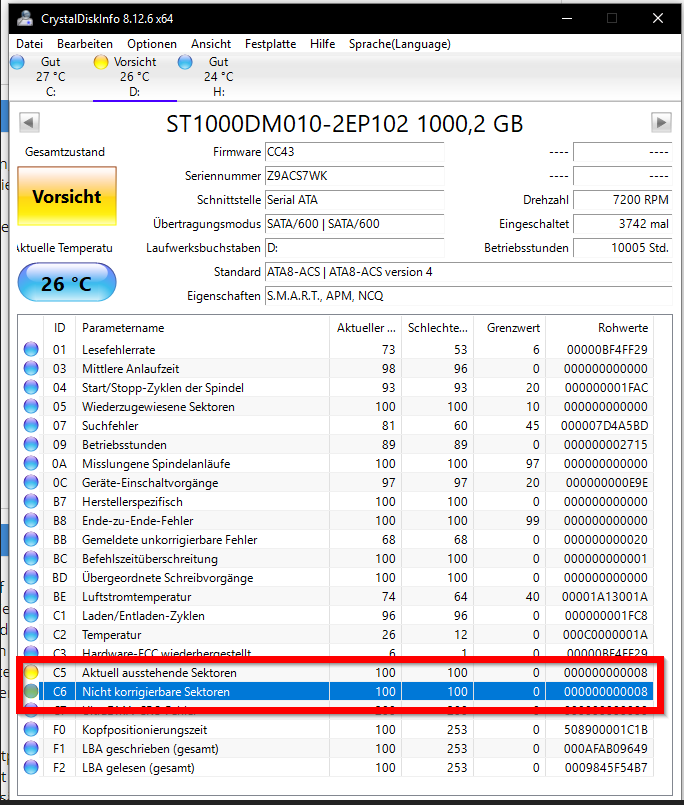Click raw value 000AFAB09649 of LBA geschrieben
The image size is (684, 805).
coord(606,749)
